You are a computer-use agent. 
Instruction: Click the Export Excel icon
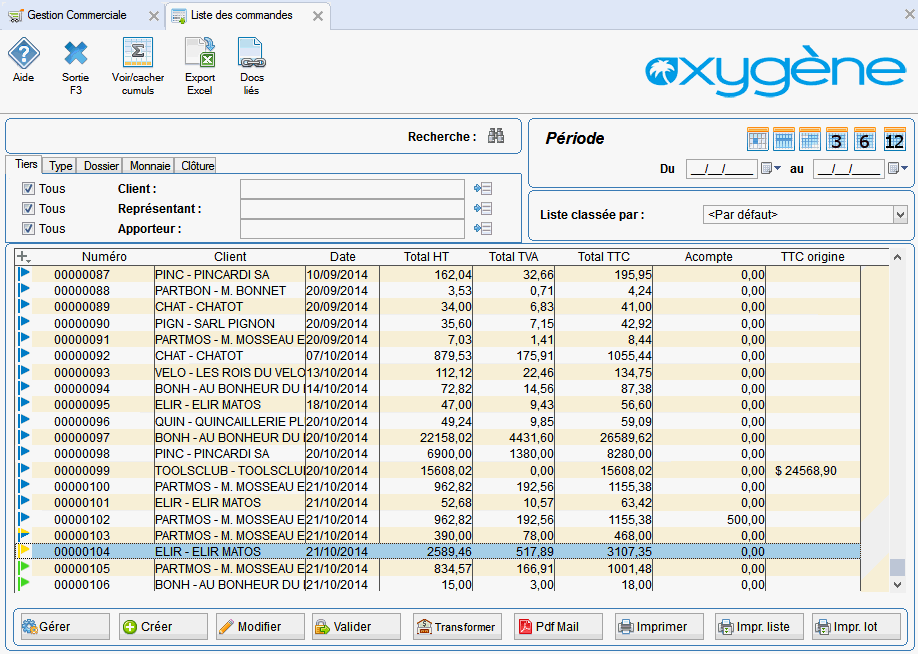pyautogui.click(x=200, y=53)
